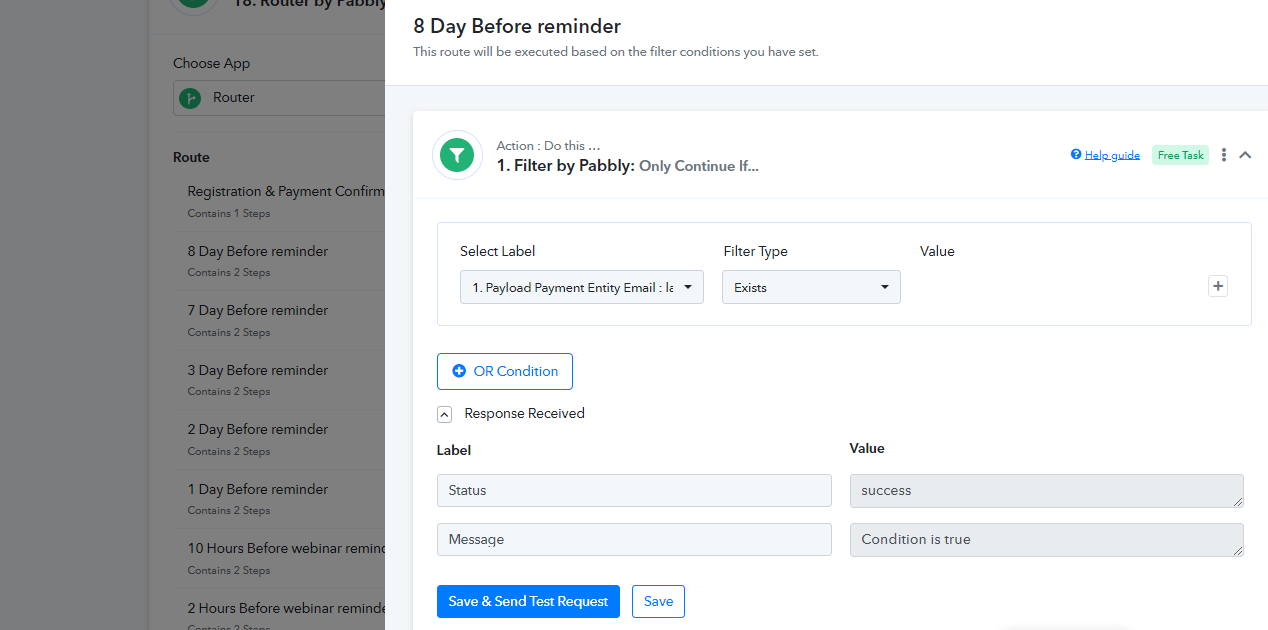
Task: Click the Save button
Action: pyautogui.click(x=658, y=602)
